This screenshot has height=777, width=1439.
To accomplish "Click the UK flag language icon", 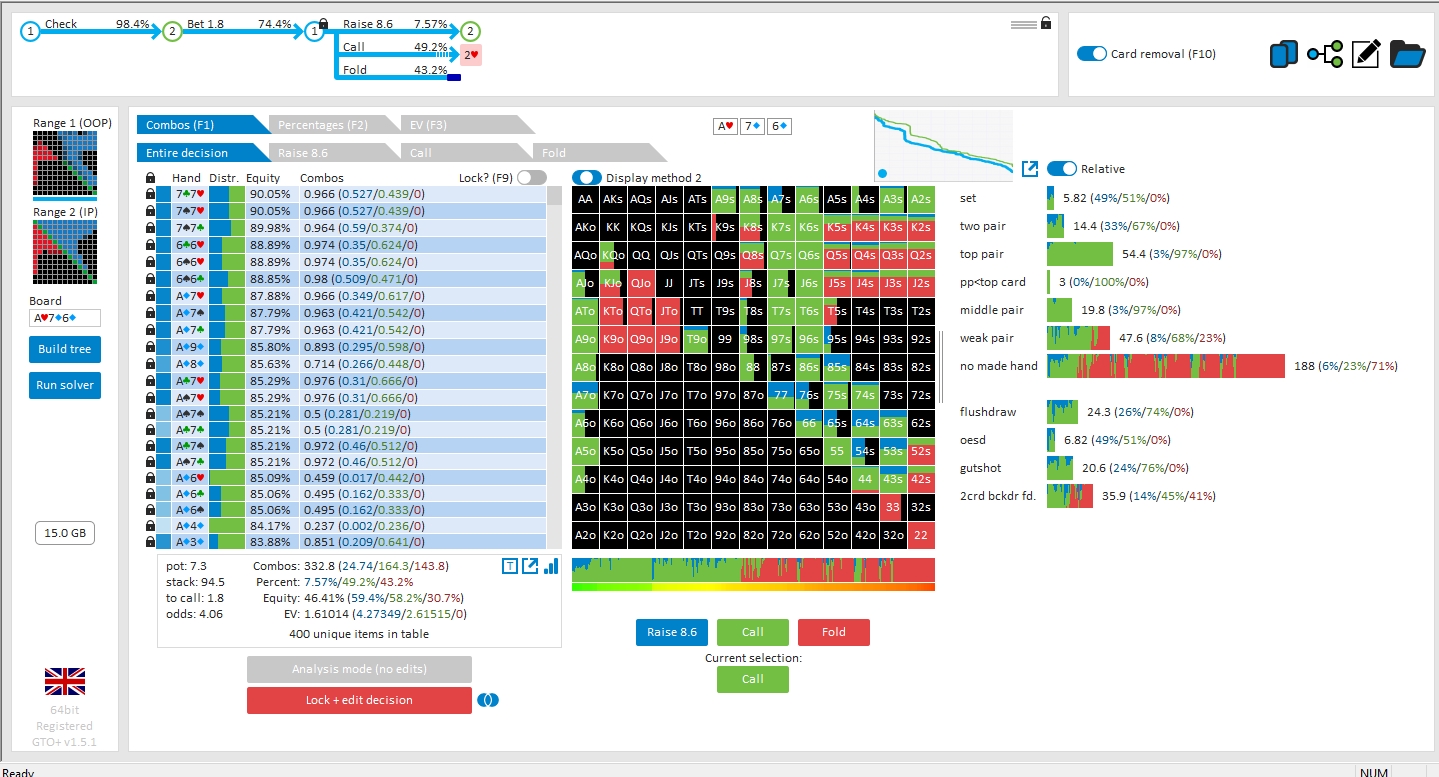I will (65, 682).
